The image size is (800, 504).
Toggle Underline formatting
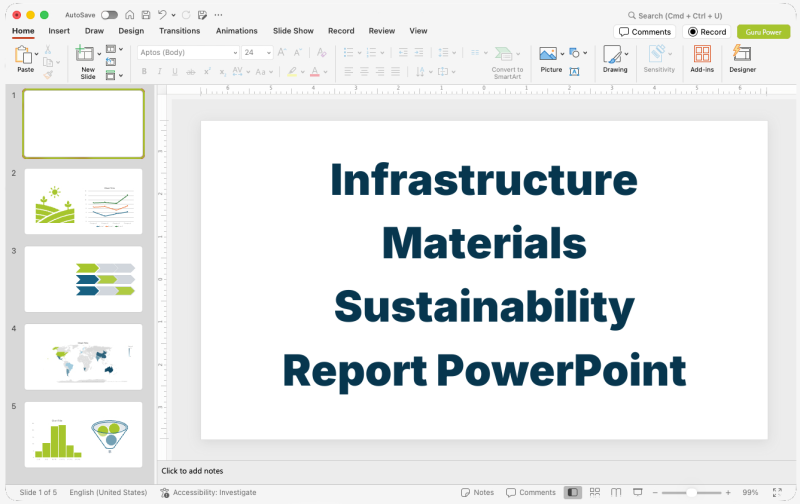click(175, 71)
